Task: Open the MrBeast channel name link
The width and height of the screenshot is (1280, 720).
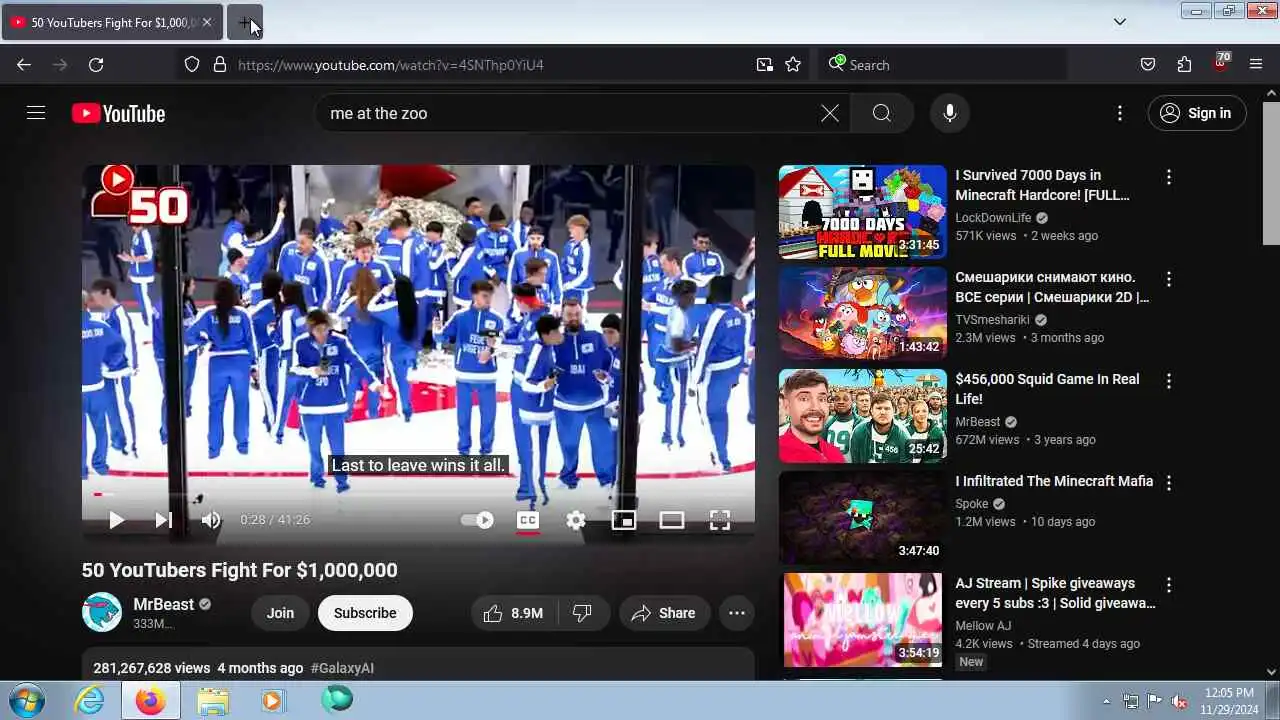Action: click(x=164, y=604)
